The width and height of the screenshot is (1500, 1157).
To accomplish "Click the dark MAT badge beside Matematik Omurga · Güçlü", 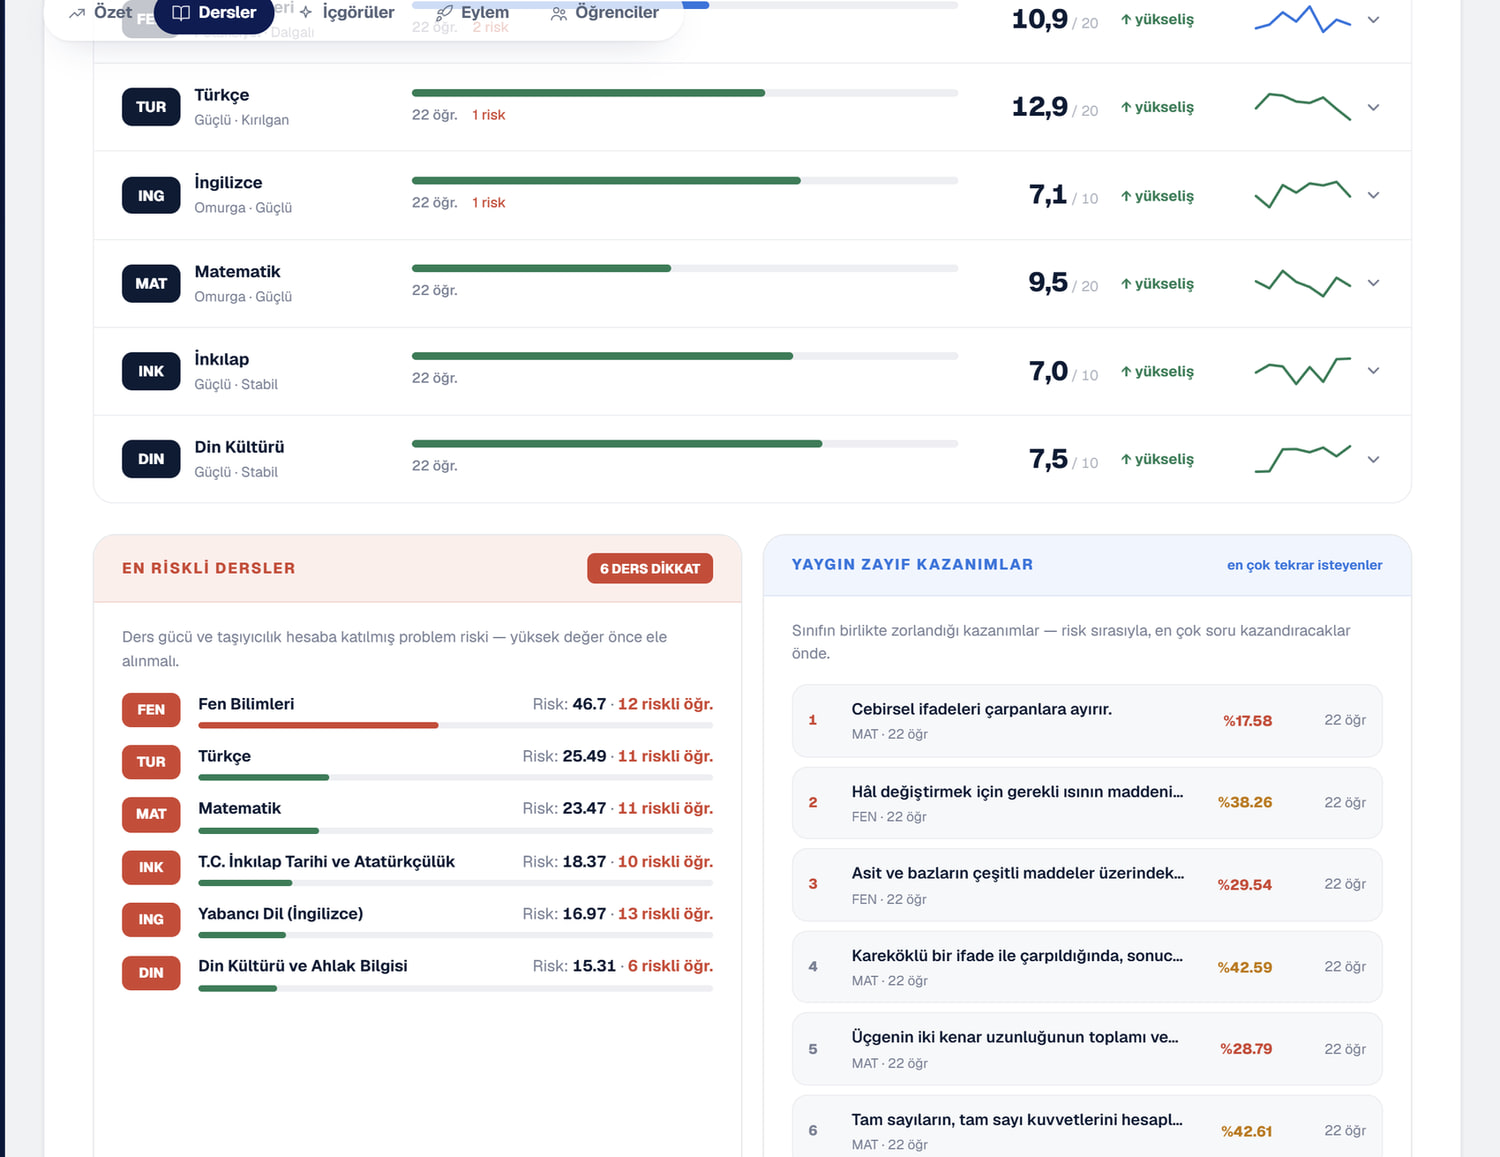I will click(x=151, y=284).
